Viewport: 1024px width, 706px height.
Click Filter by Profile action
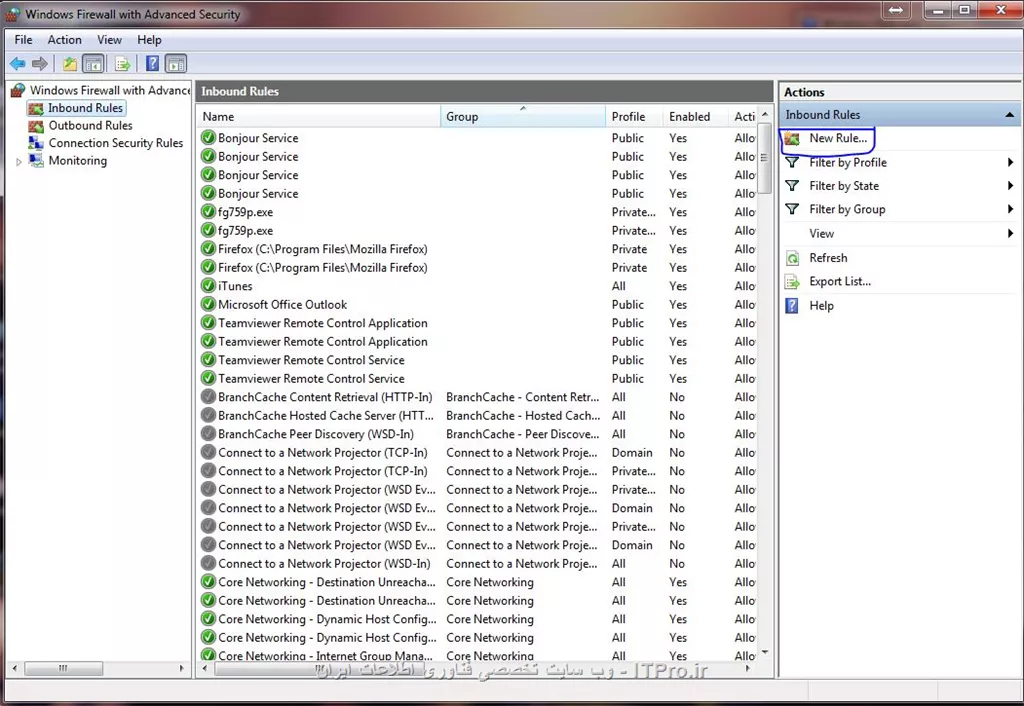[848, 162]
